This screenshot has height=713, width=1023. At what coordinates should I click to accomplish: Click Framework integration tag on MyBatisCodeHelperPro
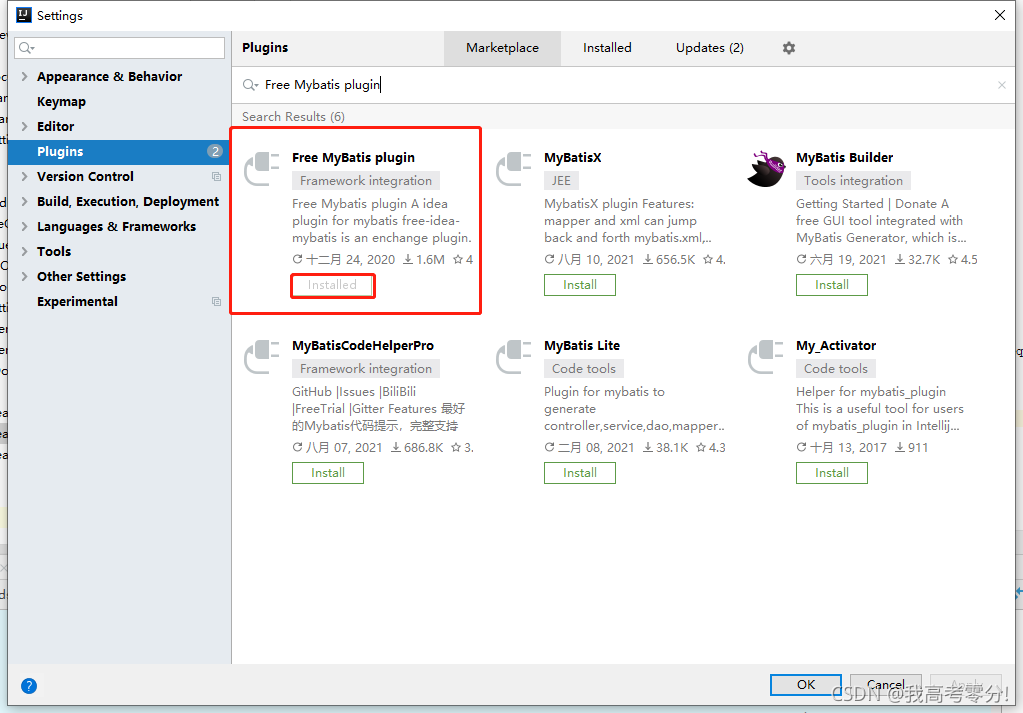click(x=366, y=369)
